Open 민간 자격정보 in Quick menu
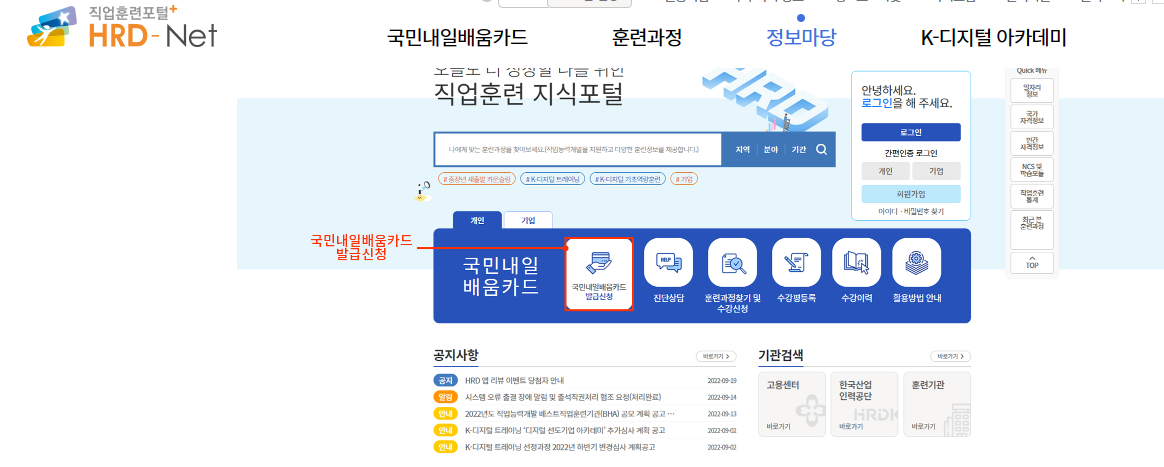This screenshot has height=467, width=1164. click(1032, 143)
